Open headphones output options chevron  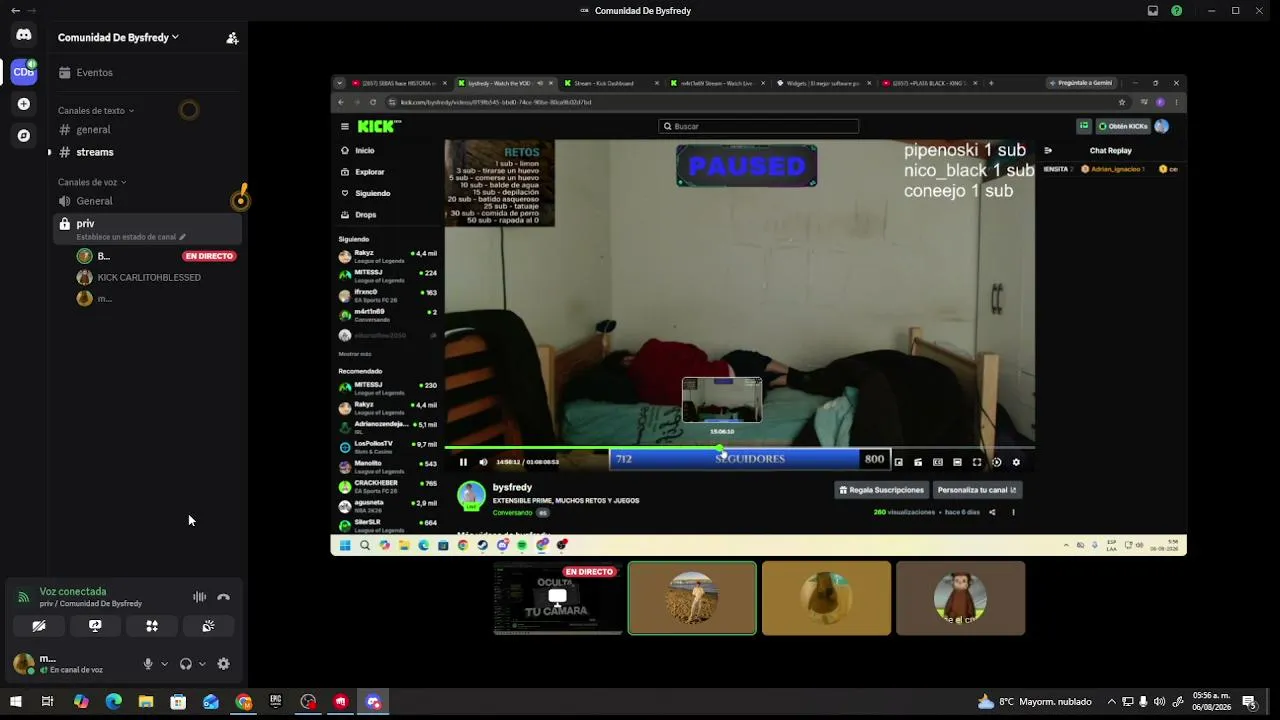point(202,664)
